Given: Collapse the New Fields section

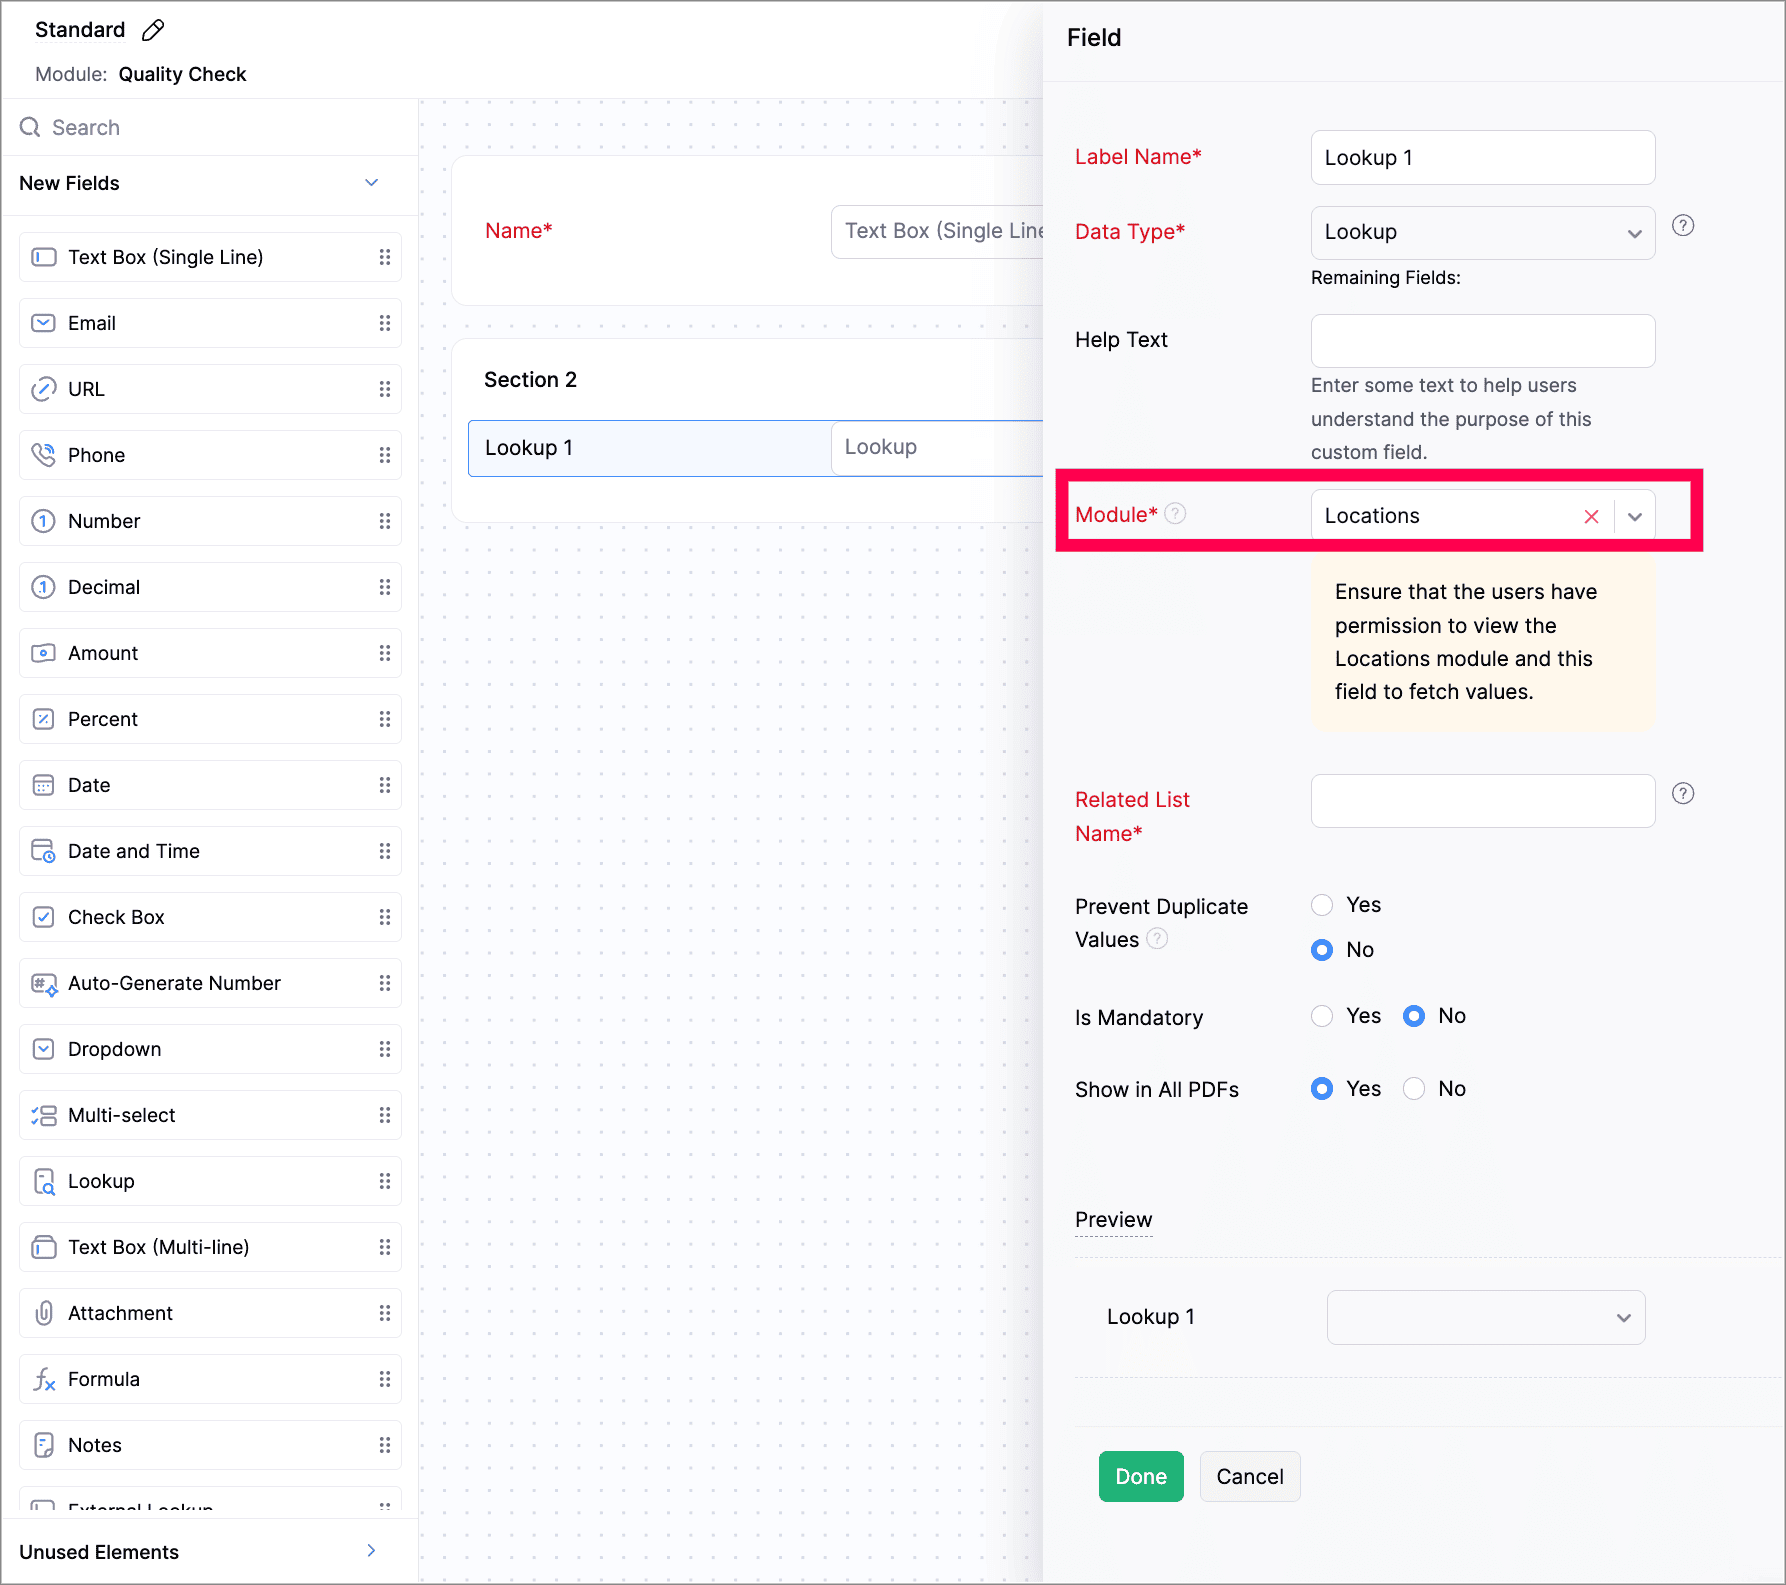Looking at the screenshot, I should (371, 183).
